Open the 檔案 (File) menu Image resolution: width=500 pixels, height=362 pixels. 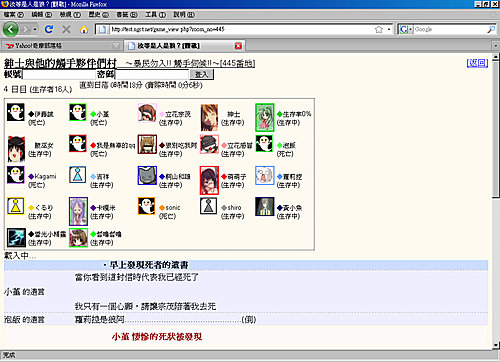point(13,15)
